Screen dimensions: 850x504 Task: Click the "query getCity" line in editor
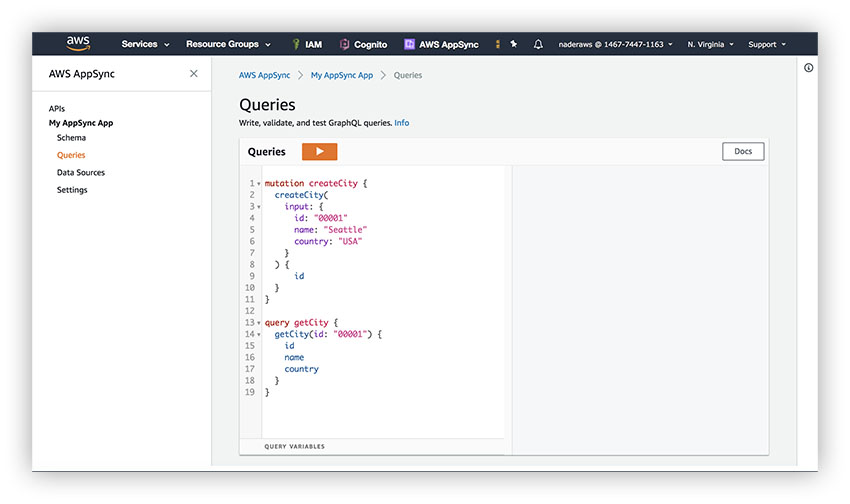pyautogui.click(x=301, y=323)
